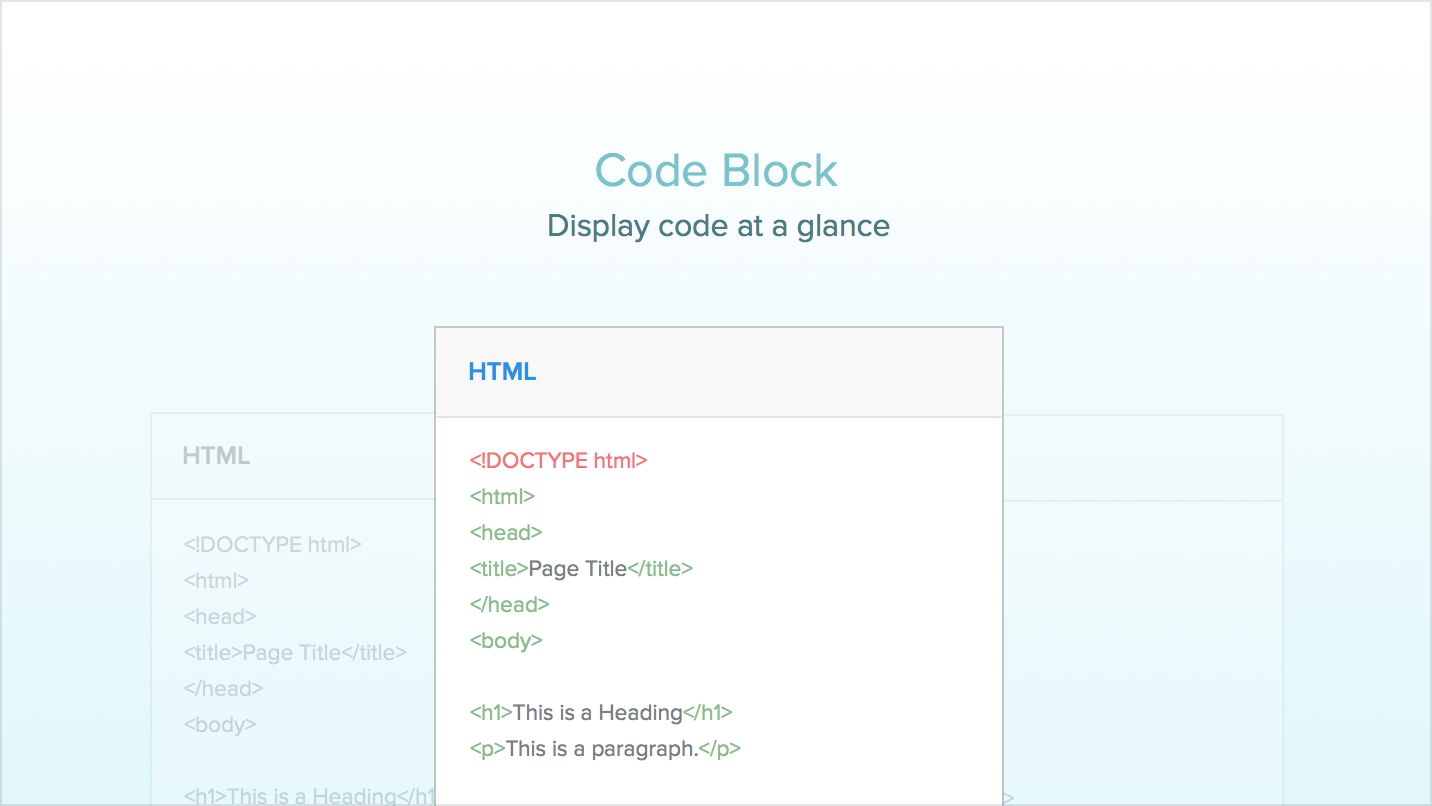Image resolution: width=1432 pixels, height=806 pixels.
Task: Click the green <body> tag in the front block
Action: 505,640
